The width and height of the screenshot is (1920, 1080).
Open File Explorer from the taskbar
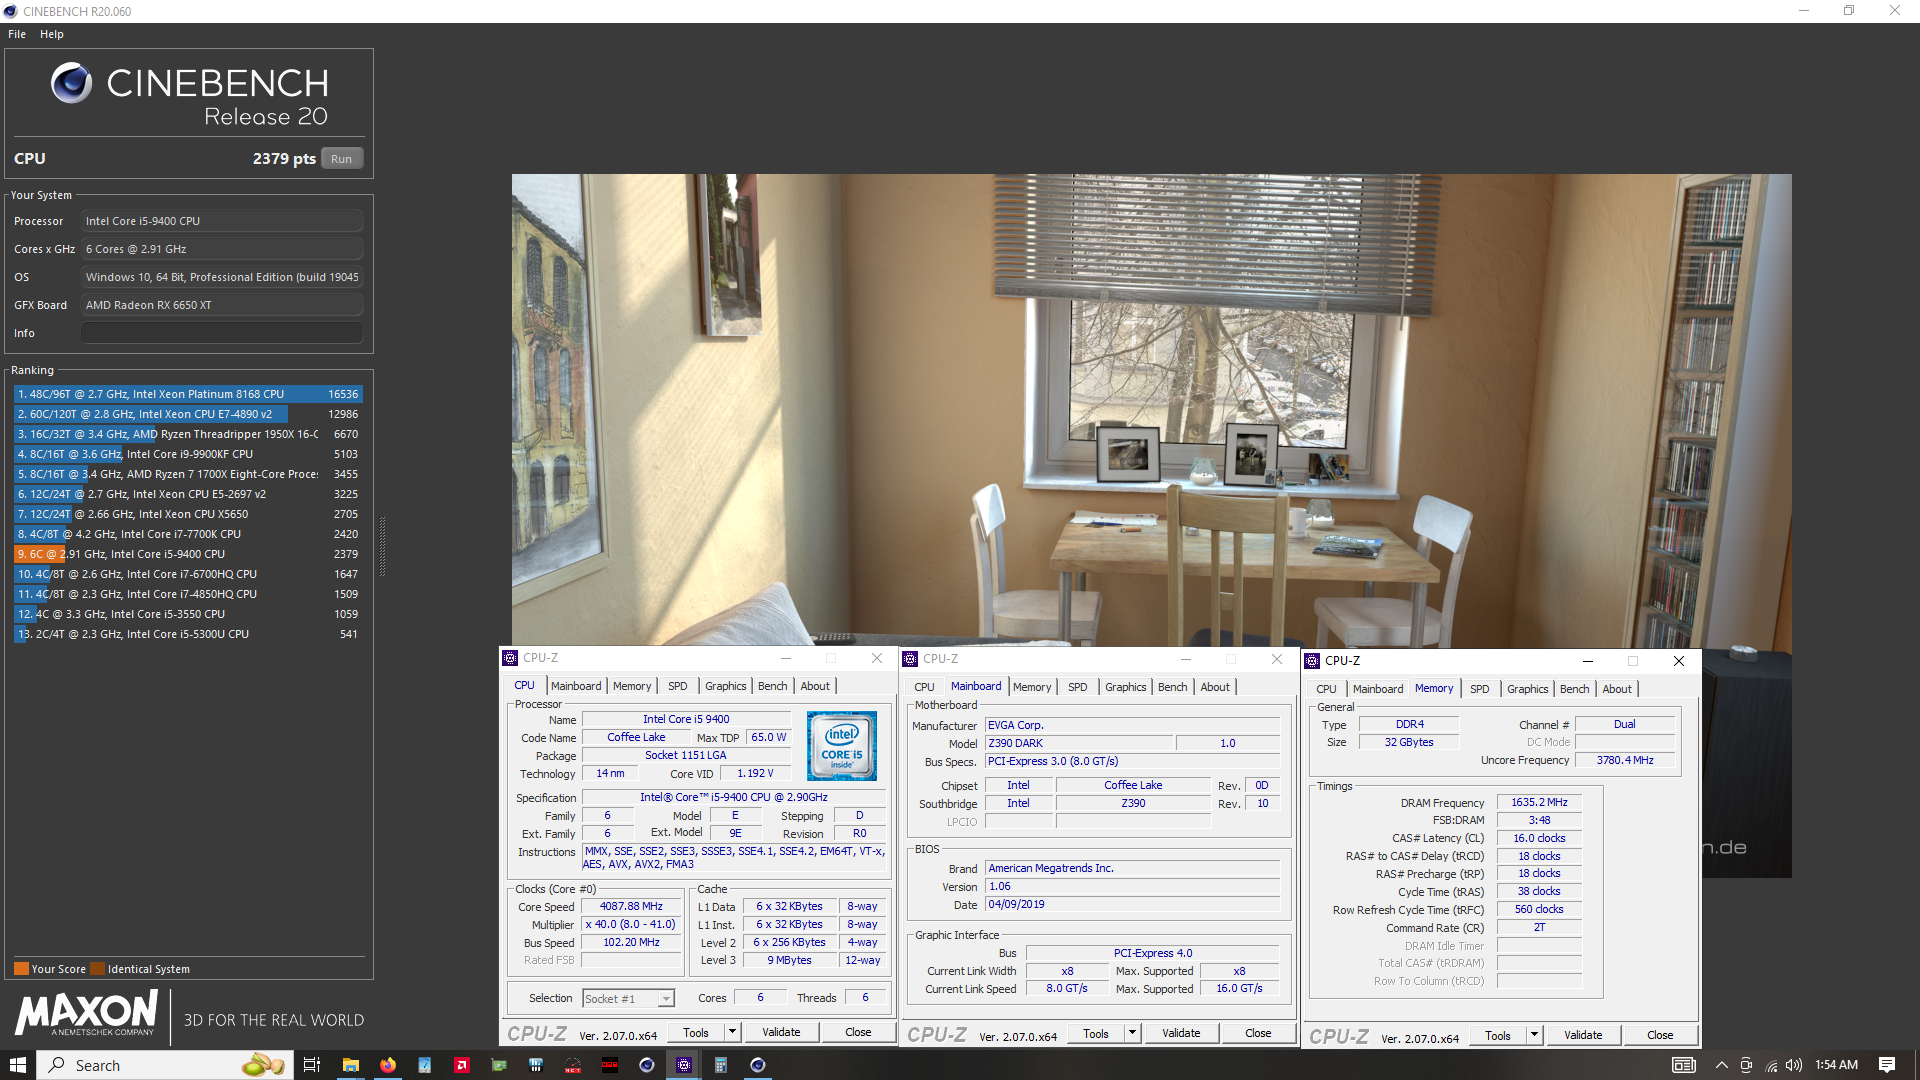(x=350, y=1065)
